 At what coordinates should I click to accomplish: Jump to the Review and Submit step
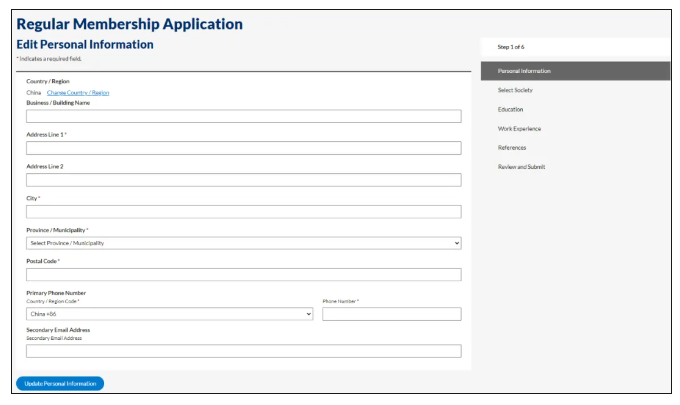[x=521, y=166]
